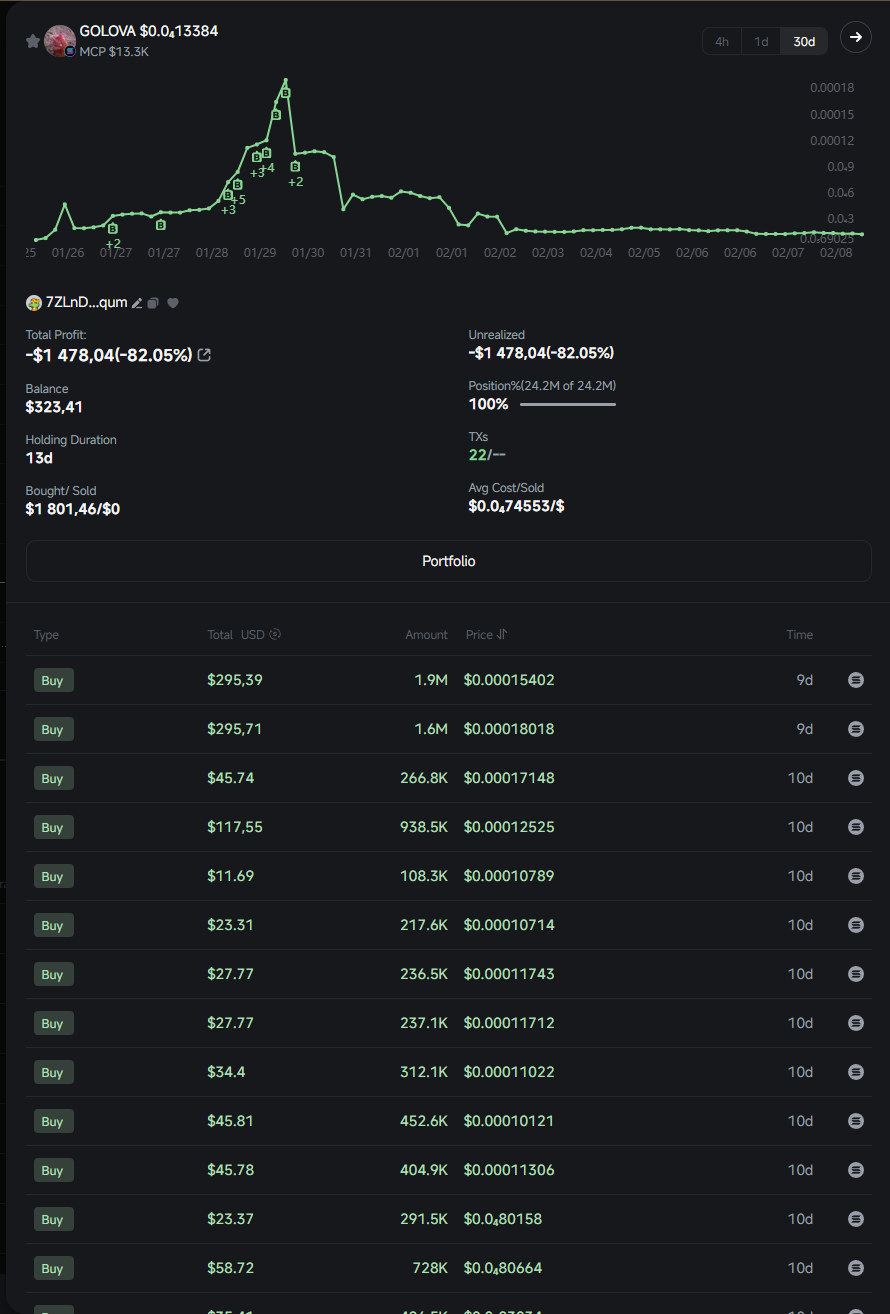The width and height of the screenshot is (890, 1314).
Task: Toggle the USD currency switch icon
Action: point(275,634)
